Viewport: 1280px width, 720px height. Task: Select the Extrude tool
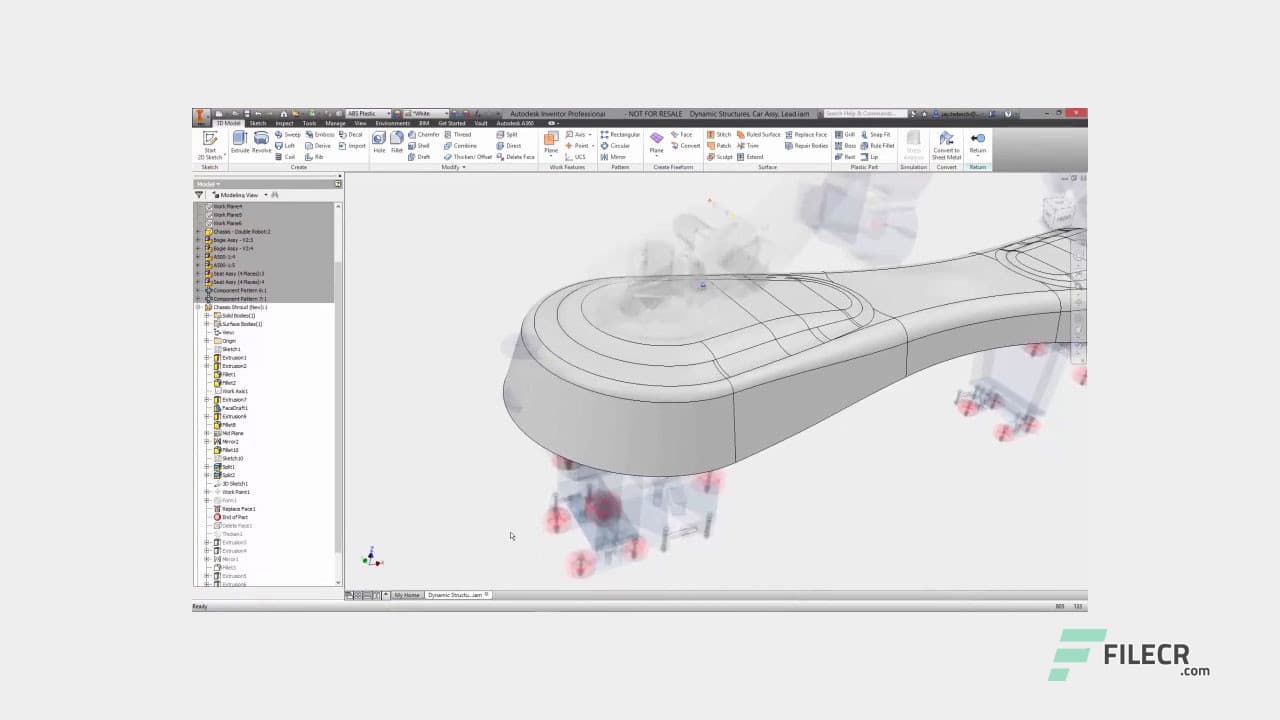[x=240, y=141]
